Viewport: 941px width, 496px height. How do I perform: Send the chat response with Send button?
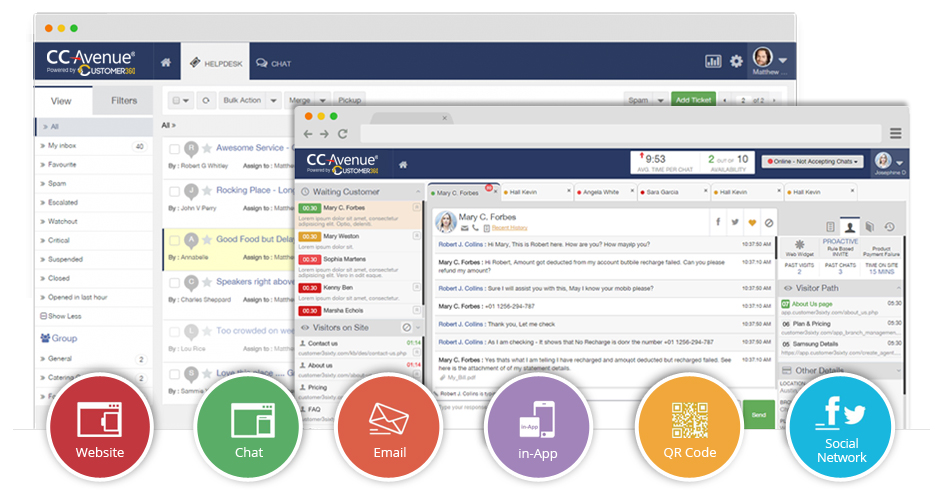coord(759,415)
